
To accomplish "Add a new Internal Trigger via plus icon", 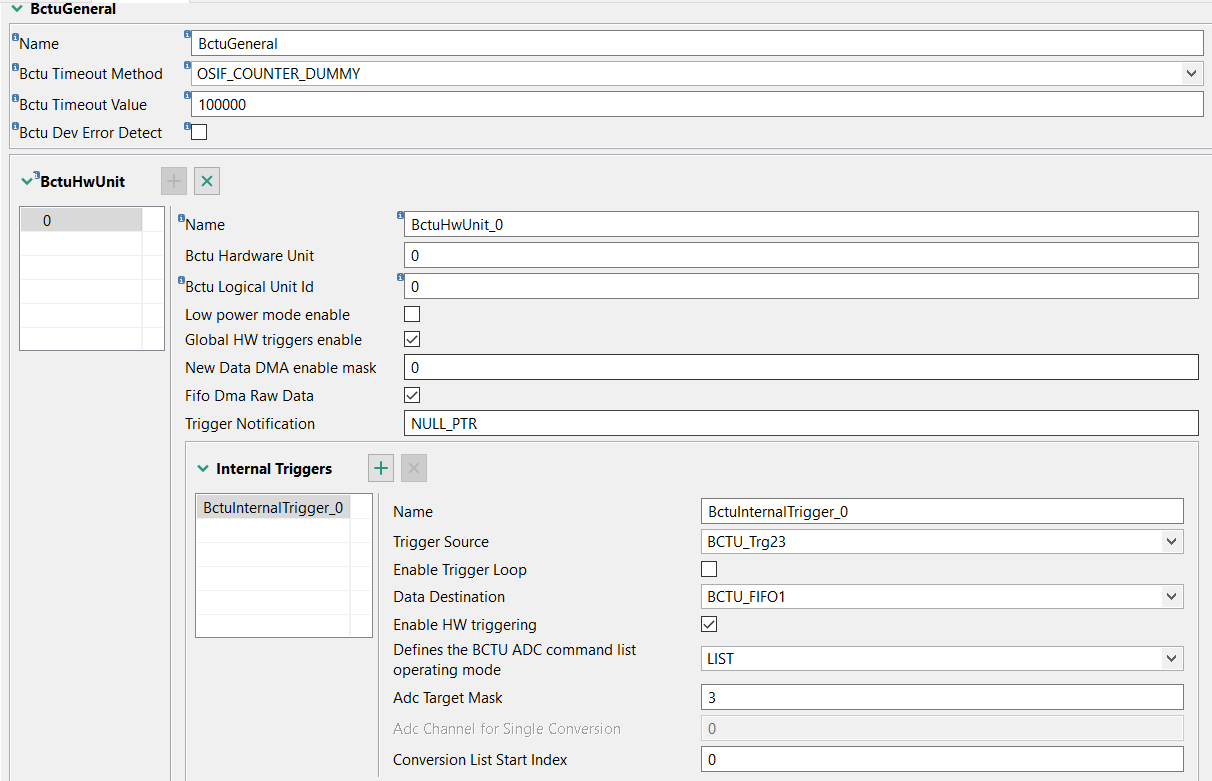I will [x=380, y=468].
